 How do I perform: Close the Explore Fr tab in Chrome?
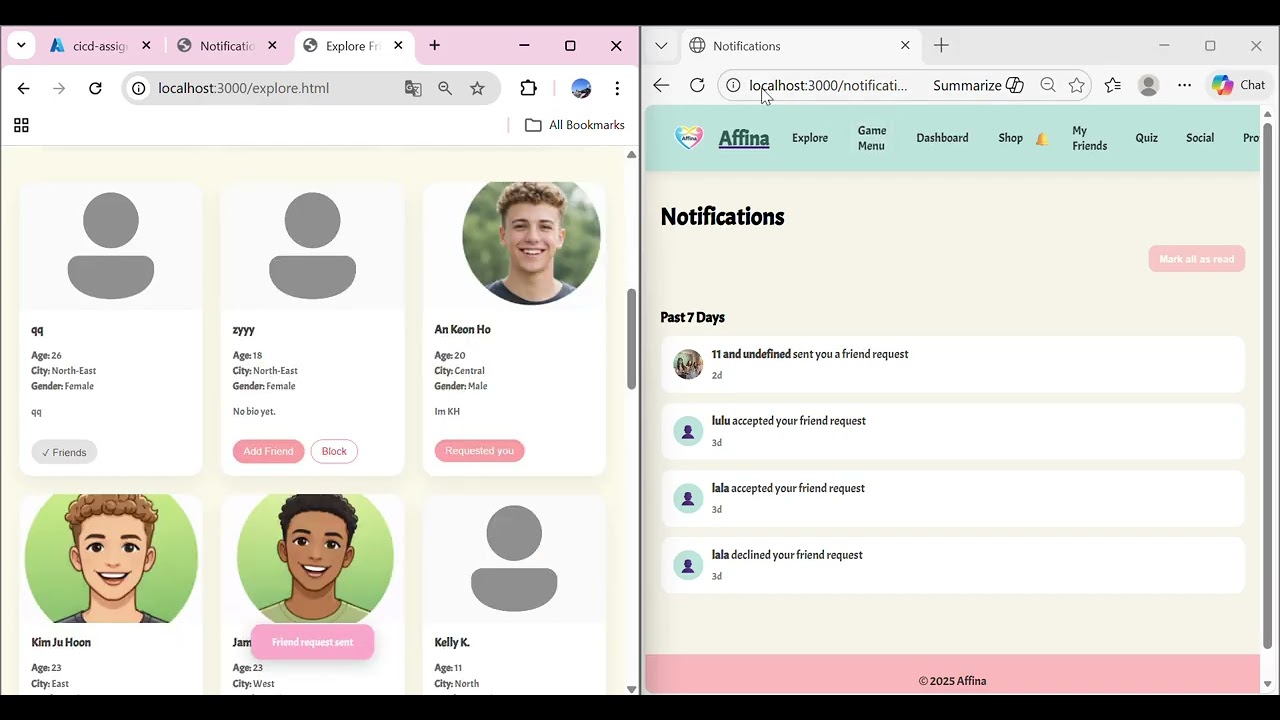pyautogui.click(x=398, y=45)
